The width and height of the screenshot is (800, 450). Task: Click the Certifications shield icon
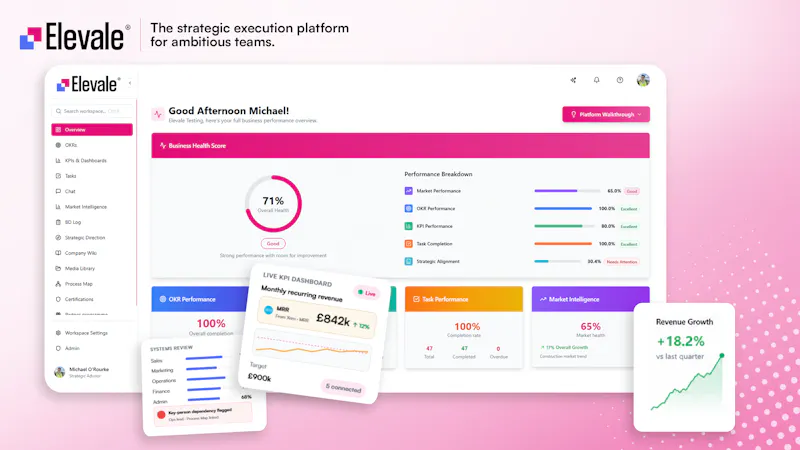point(58,299)
